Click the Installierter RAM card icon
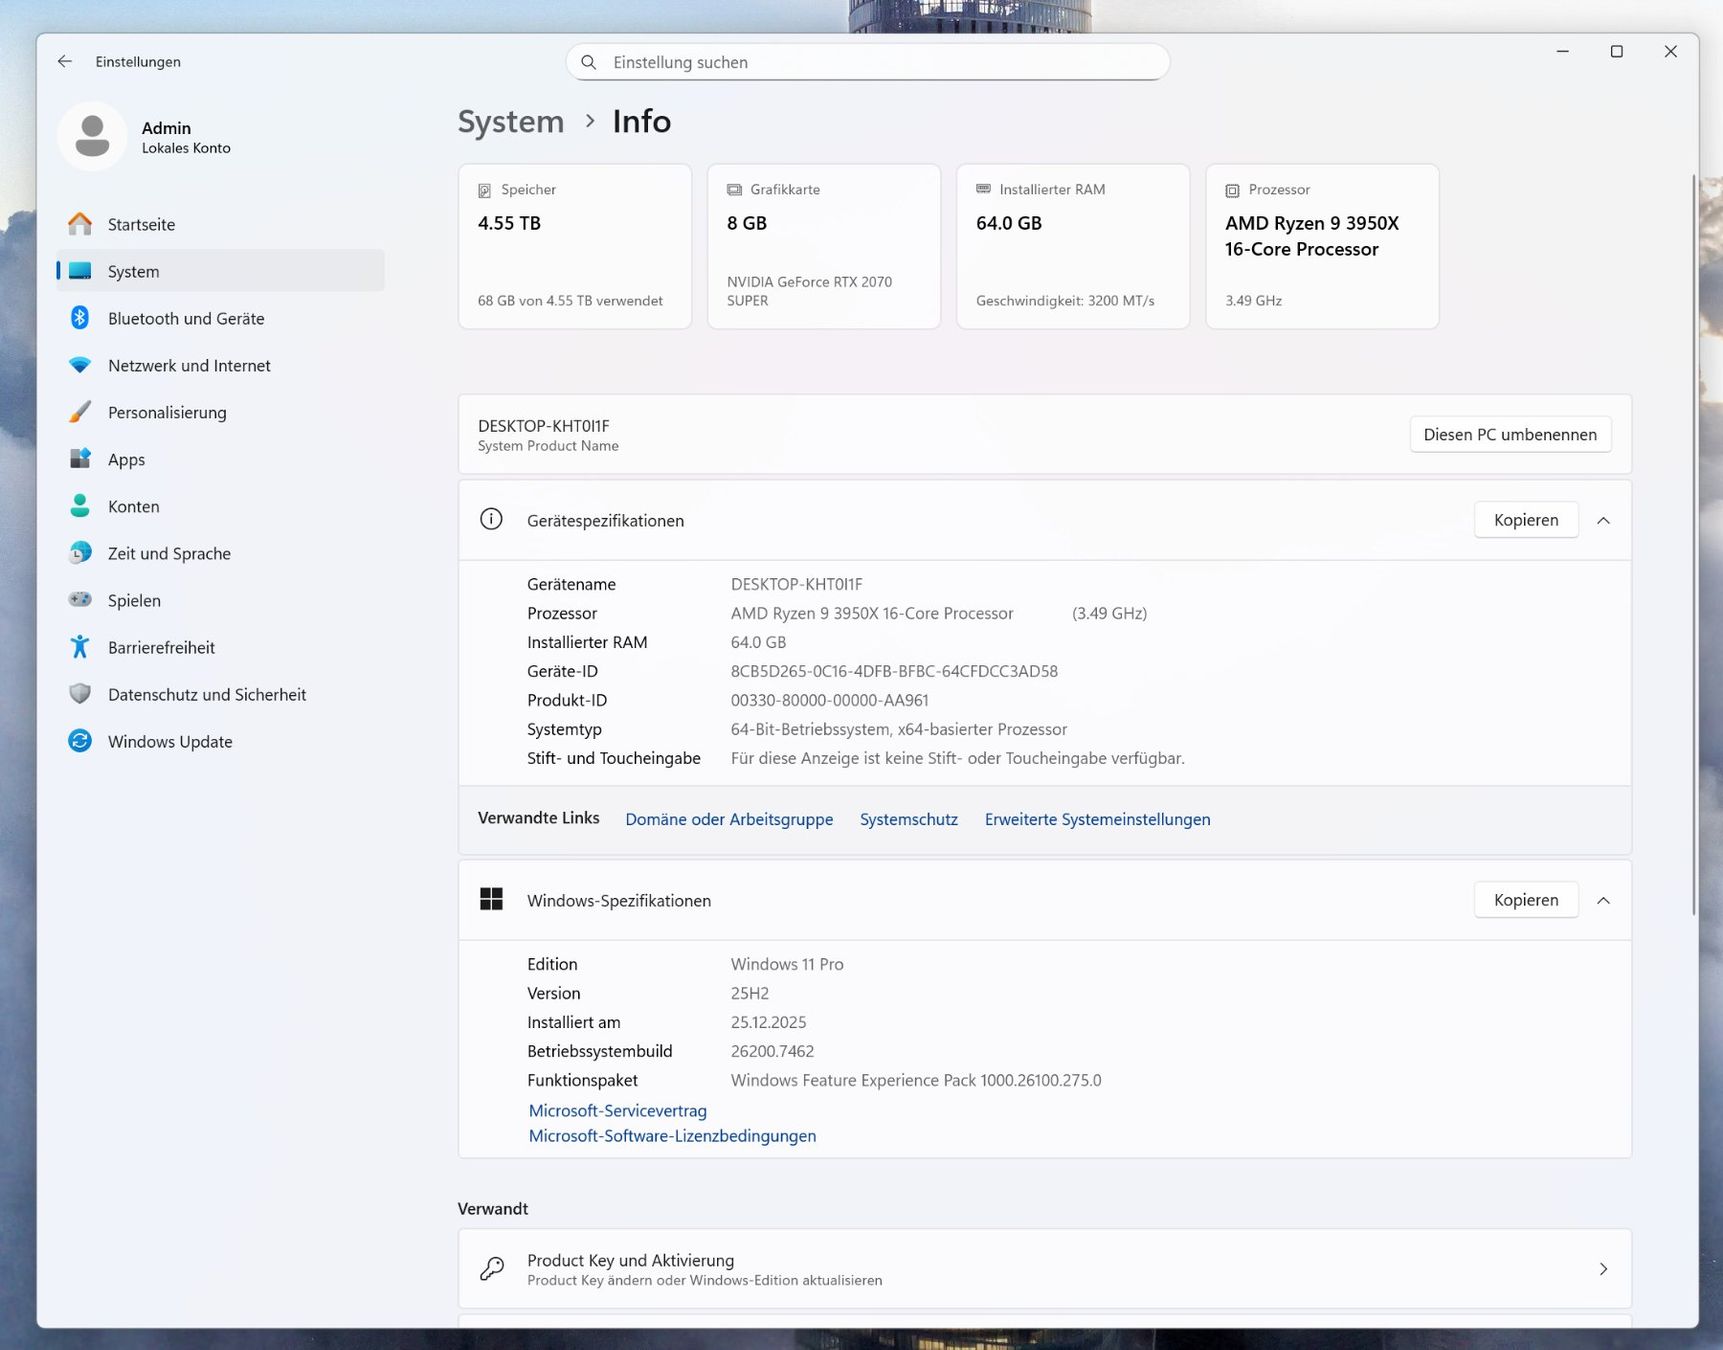1723x1350 pixels. point(983,189)
